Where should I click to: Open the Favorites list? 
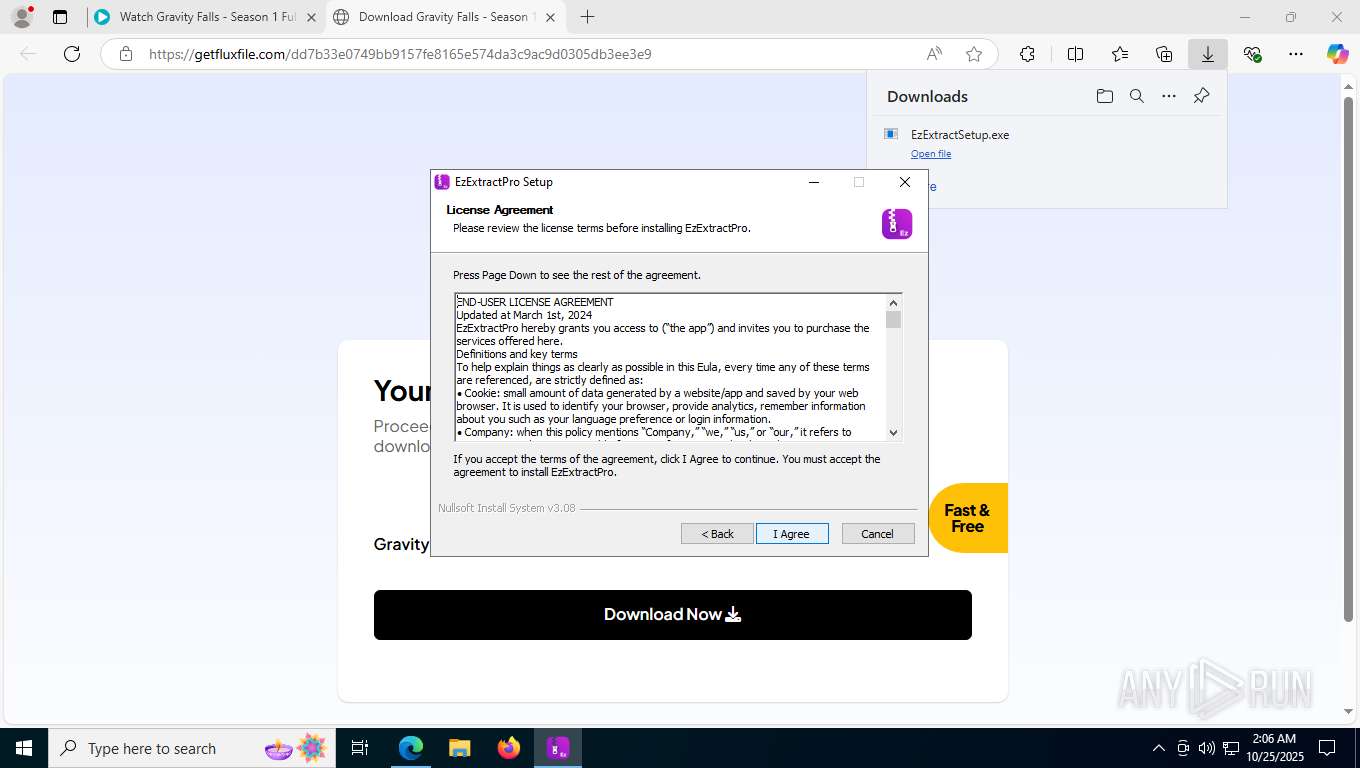pyautogui.click(x=1120, y=54)
